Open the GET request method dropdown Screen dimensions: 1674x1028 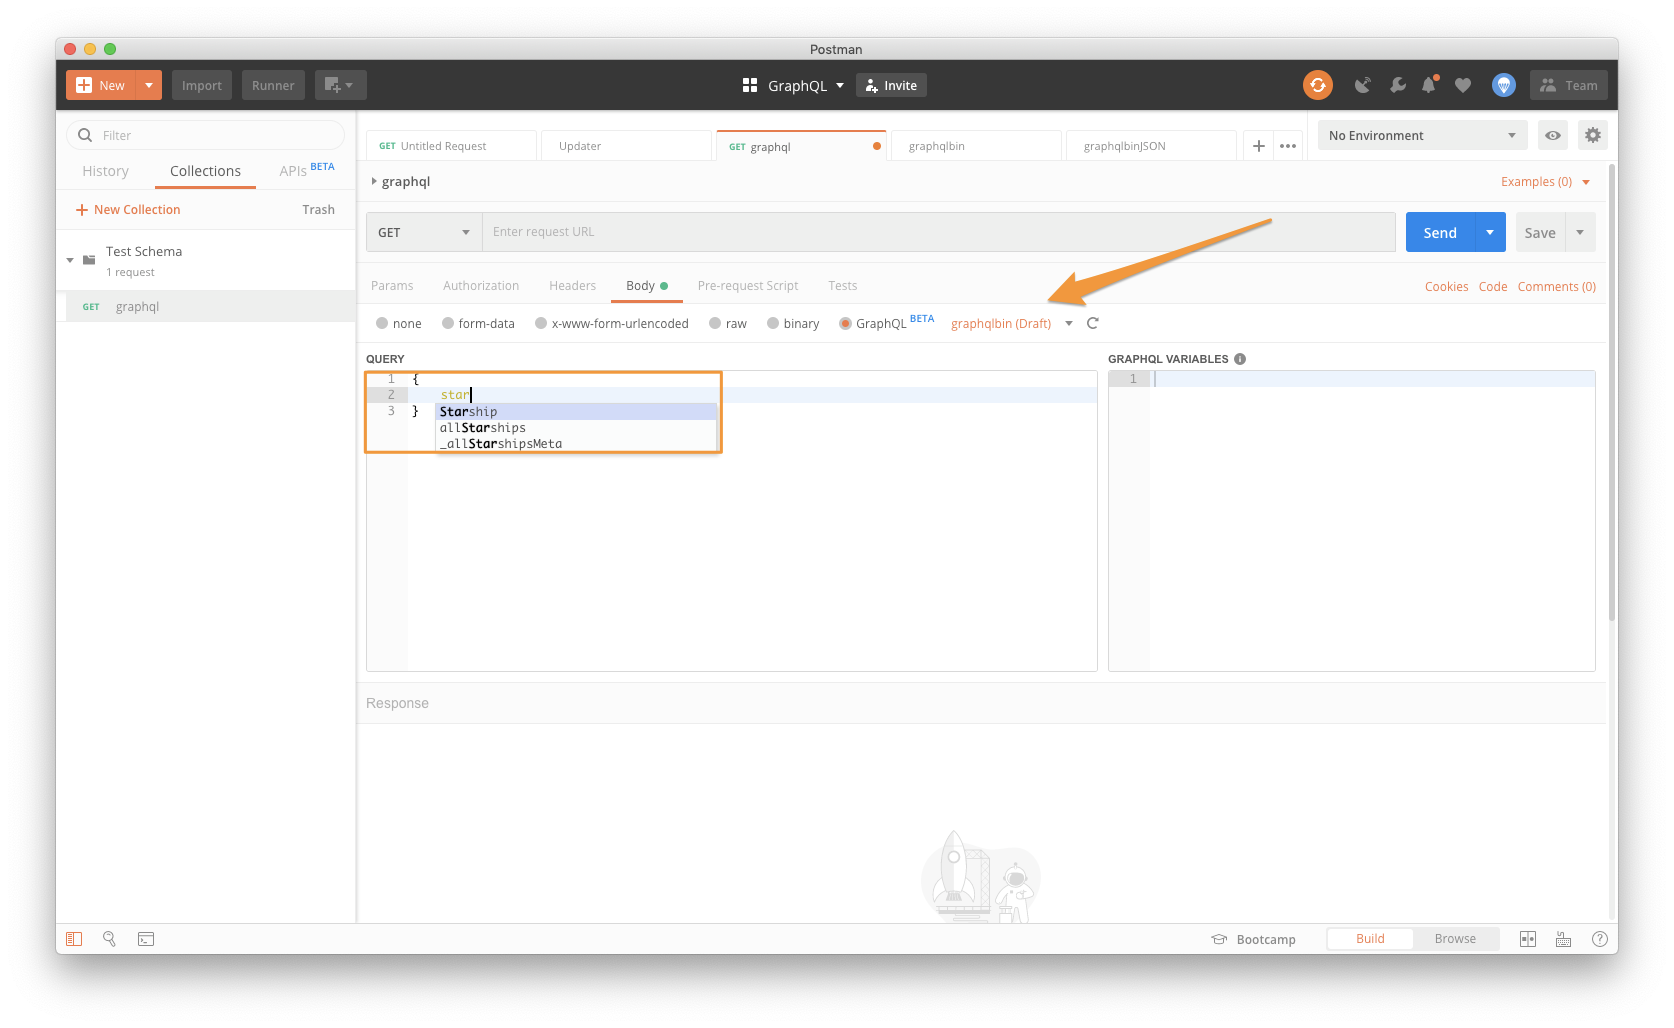click(x=422, y=231)
